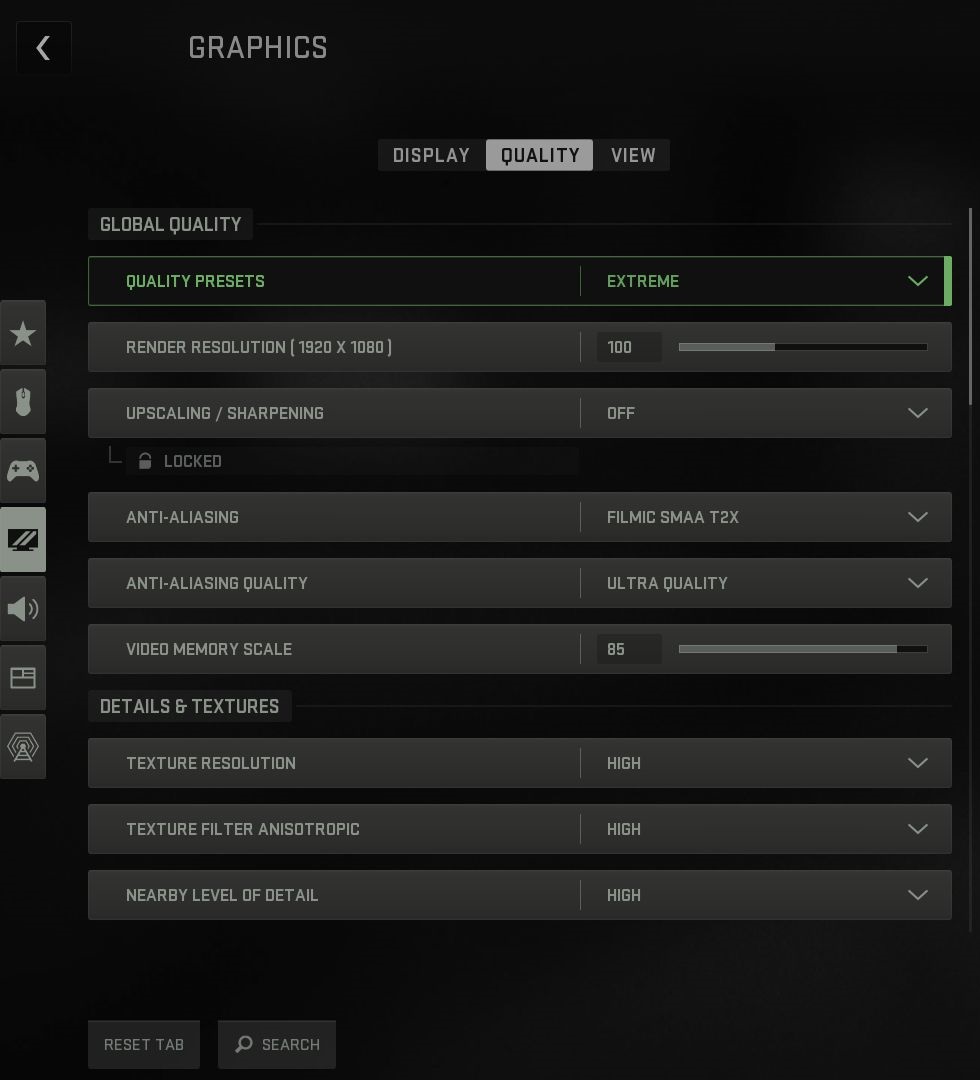This screenshot has height=1080, width=980.
Task: Click the back arrow icon
Action: coord(43,48)
